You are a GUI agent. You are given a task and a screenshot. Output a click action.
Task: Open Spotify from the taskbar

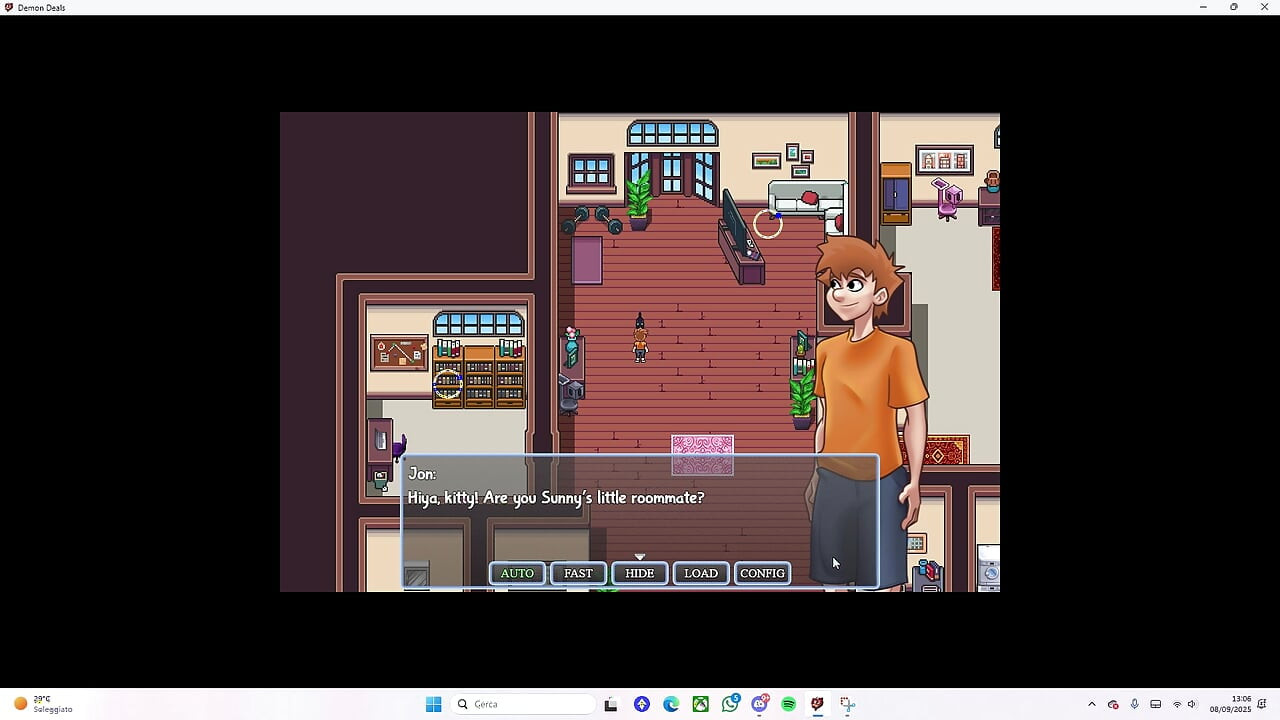point(789,704)
